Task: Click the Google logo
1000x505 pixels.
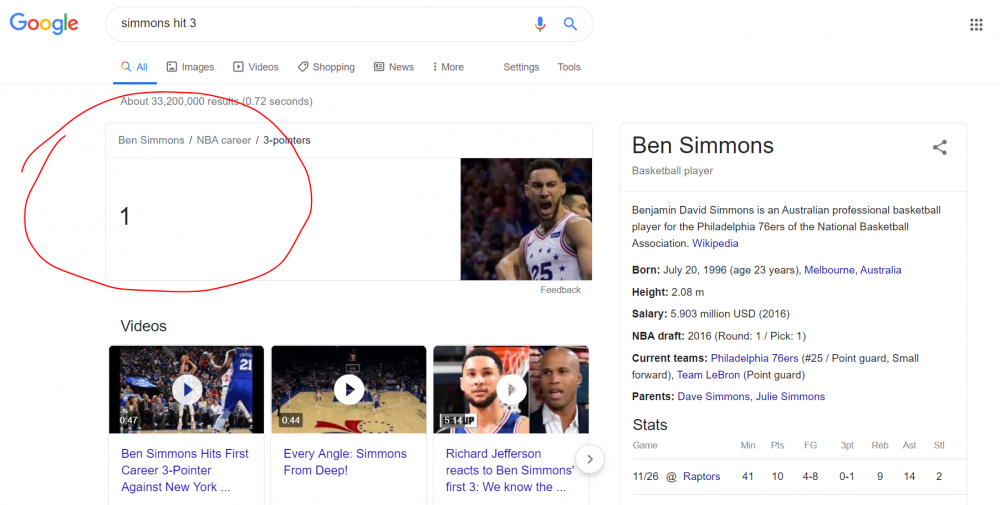Action: 44,24
